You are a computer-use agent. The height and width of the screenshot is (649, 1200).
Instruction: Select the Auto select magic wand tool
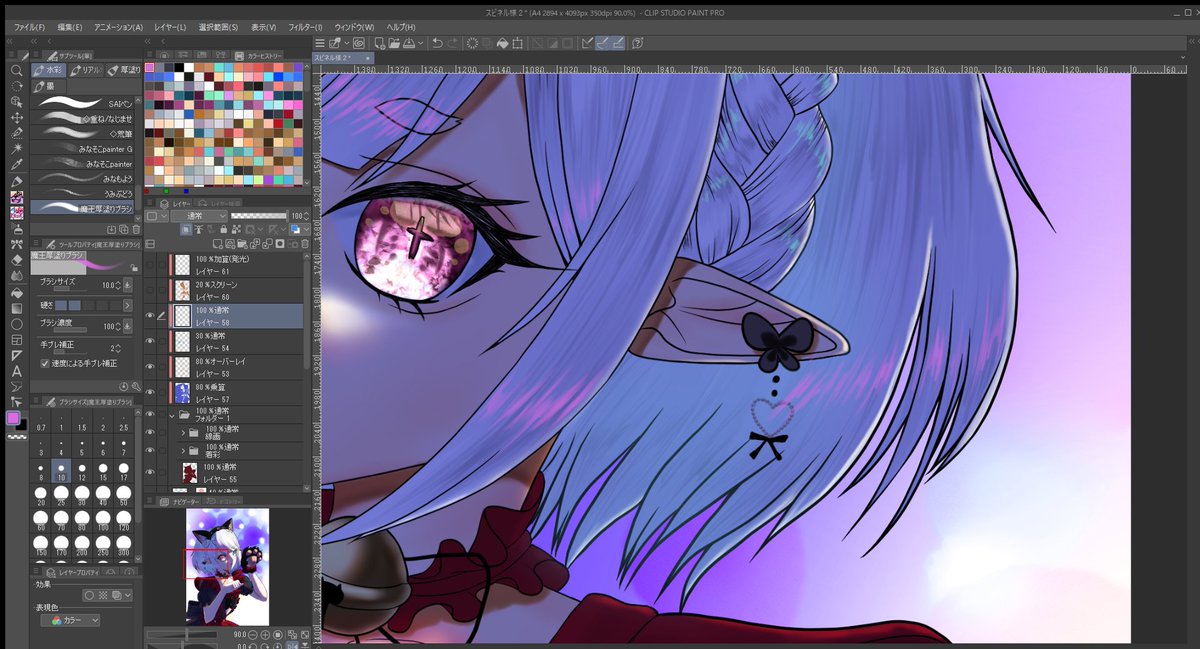pyautogui.click(x=16, y=149)
